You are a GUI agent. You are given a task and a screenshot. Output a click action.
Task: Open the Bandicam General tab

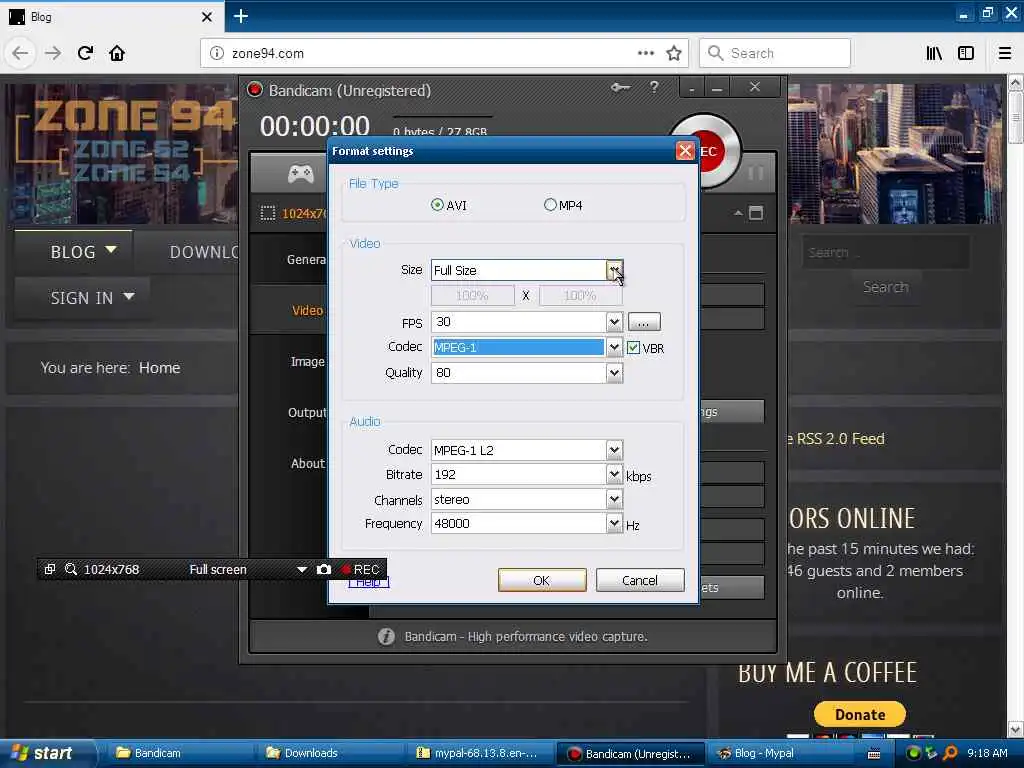click(306, 259)
